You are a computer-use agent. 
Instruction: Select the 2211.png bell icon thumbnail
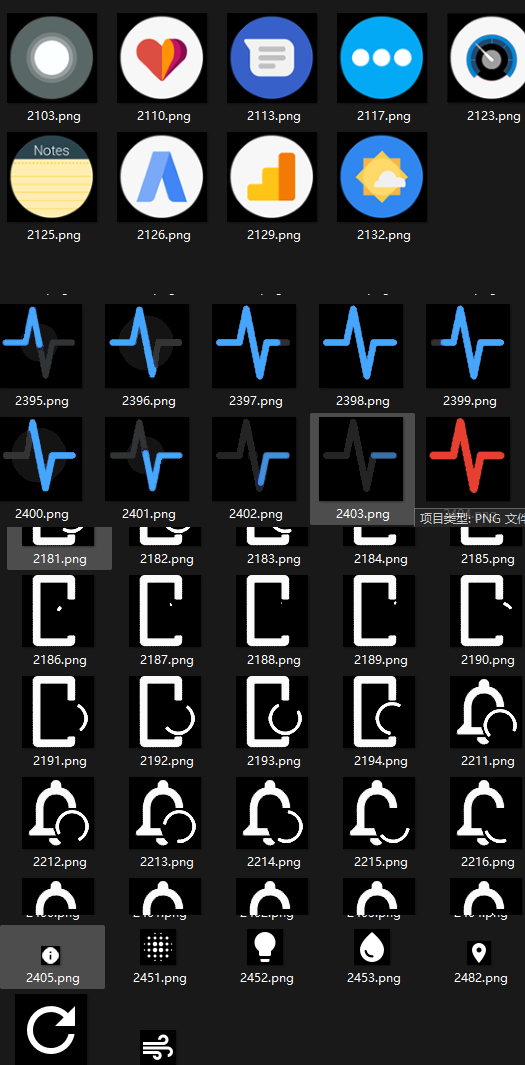point(486,712)
